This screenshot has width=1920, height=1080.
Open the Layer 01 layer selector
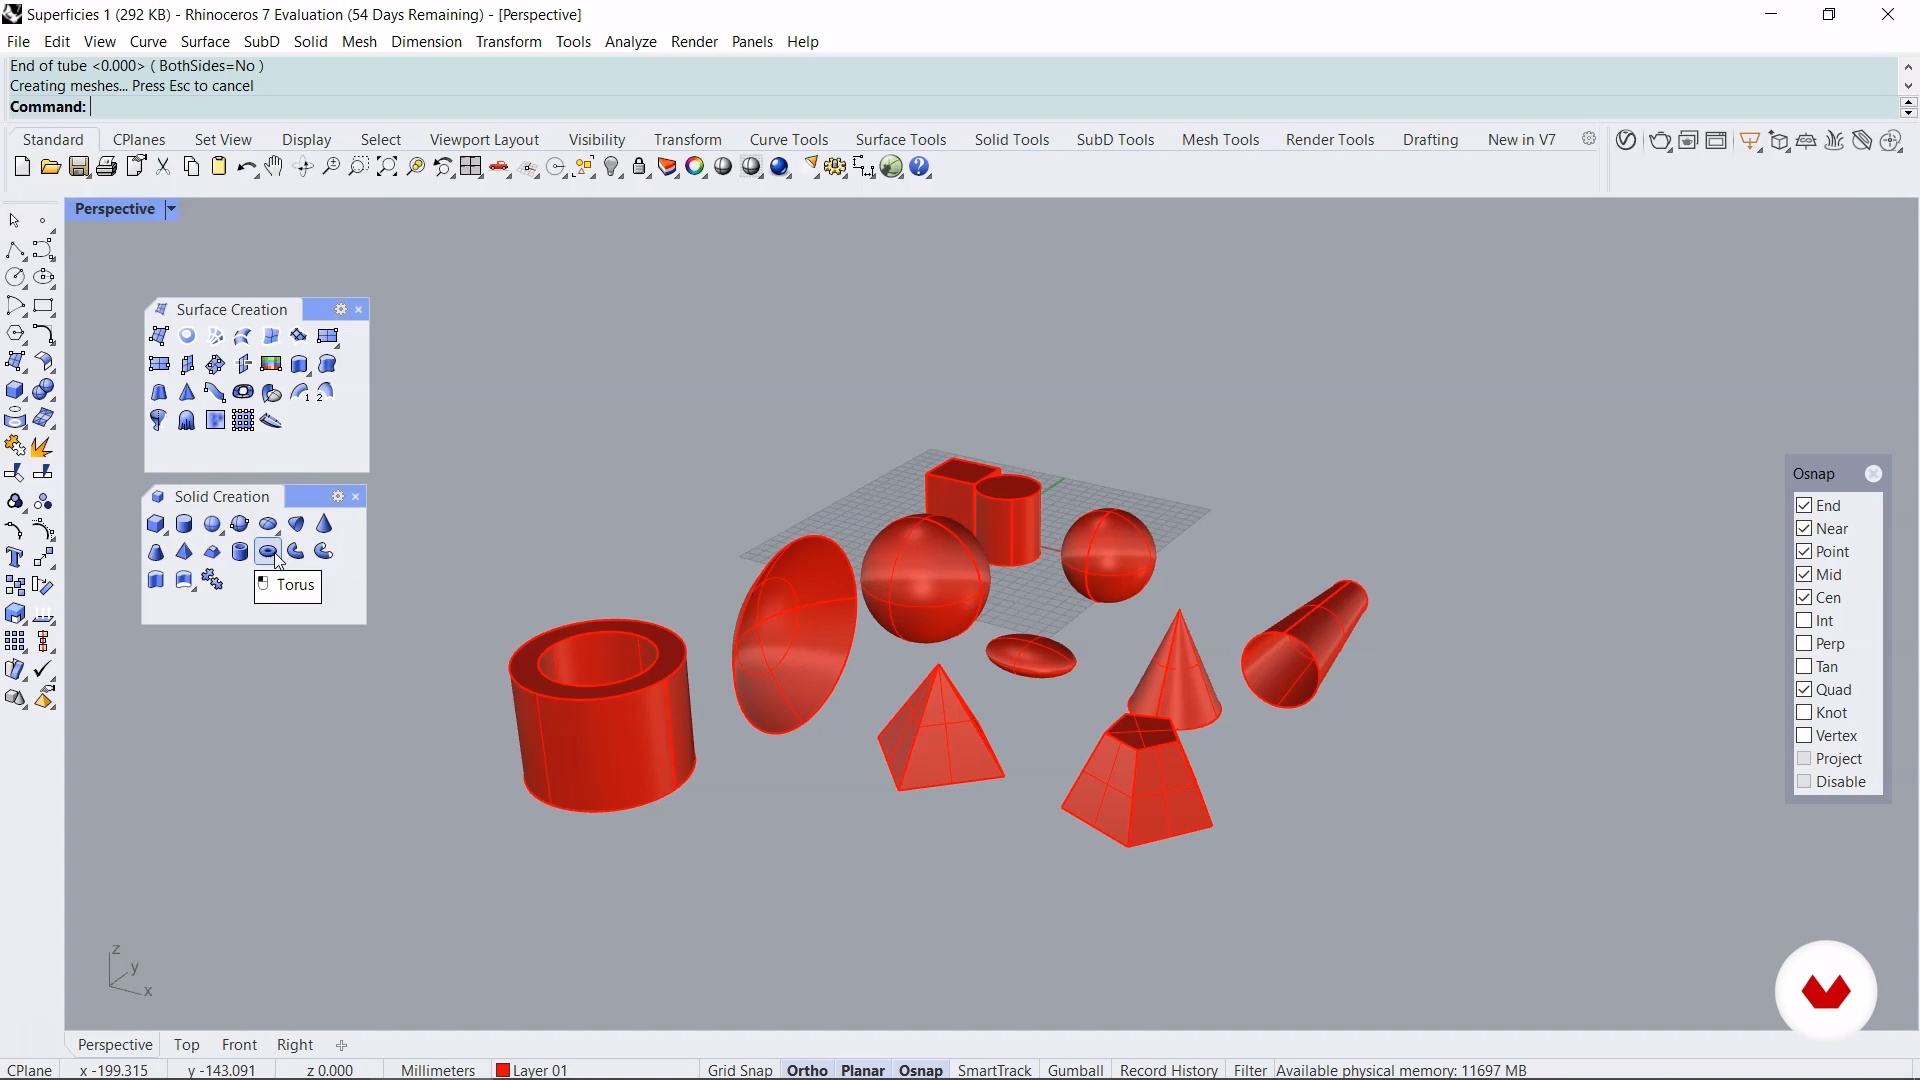click(540, 1070)
